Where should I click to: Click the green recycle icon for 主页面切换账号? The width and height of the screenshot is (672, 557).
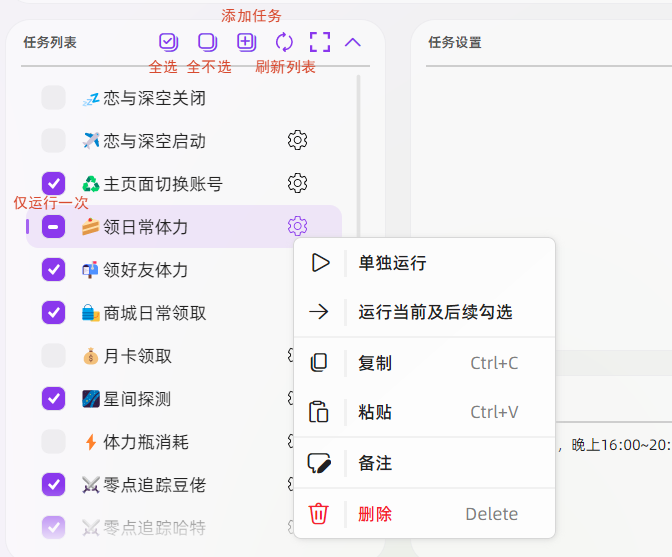pyautogui.click(x=91, y=184)
